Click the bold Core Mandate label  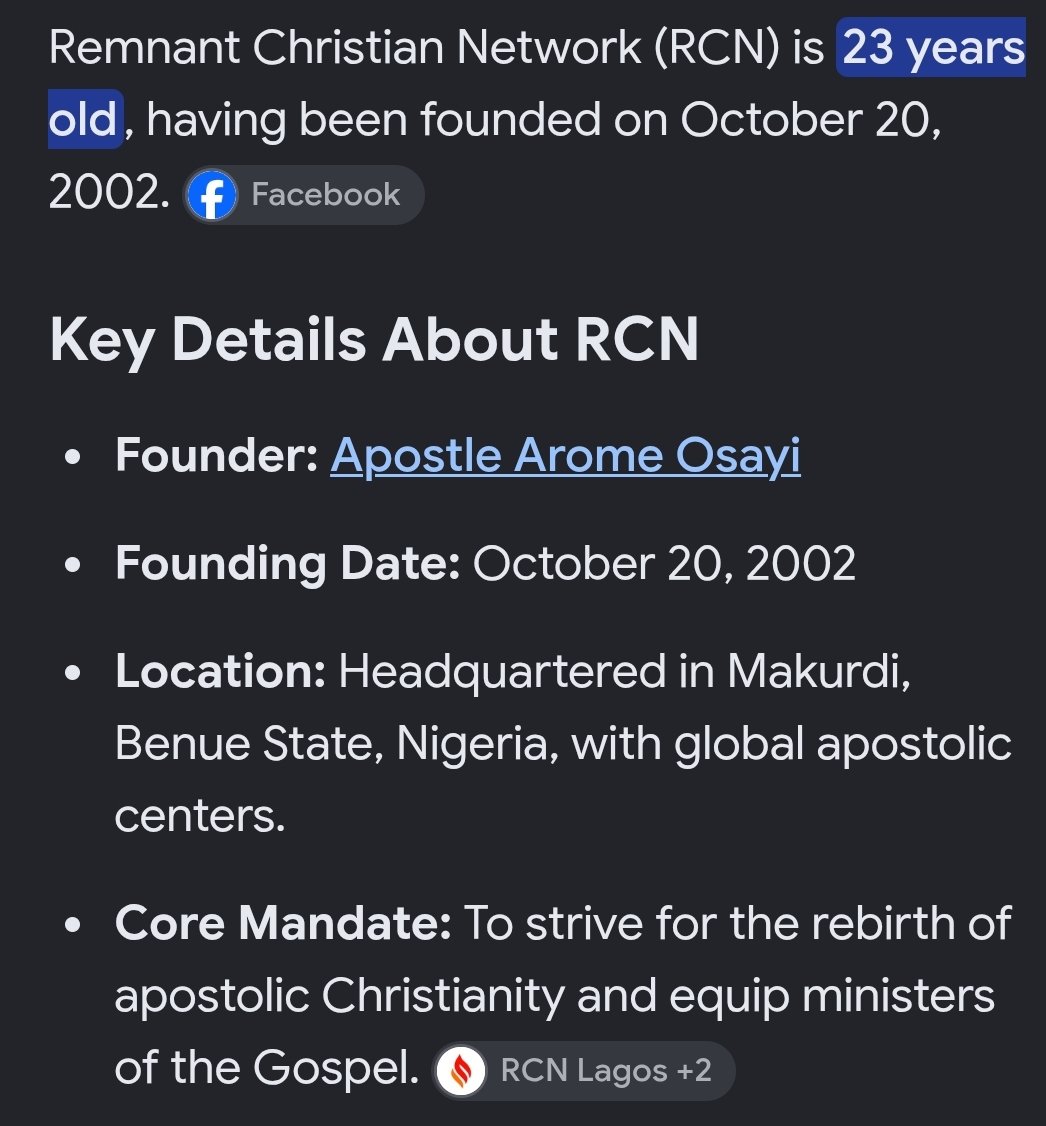point(284,923)
